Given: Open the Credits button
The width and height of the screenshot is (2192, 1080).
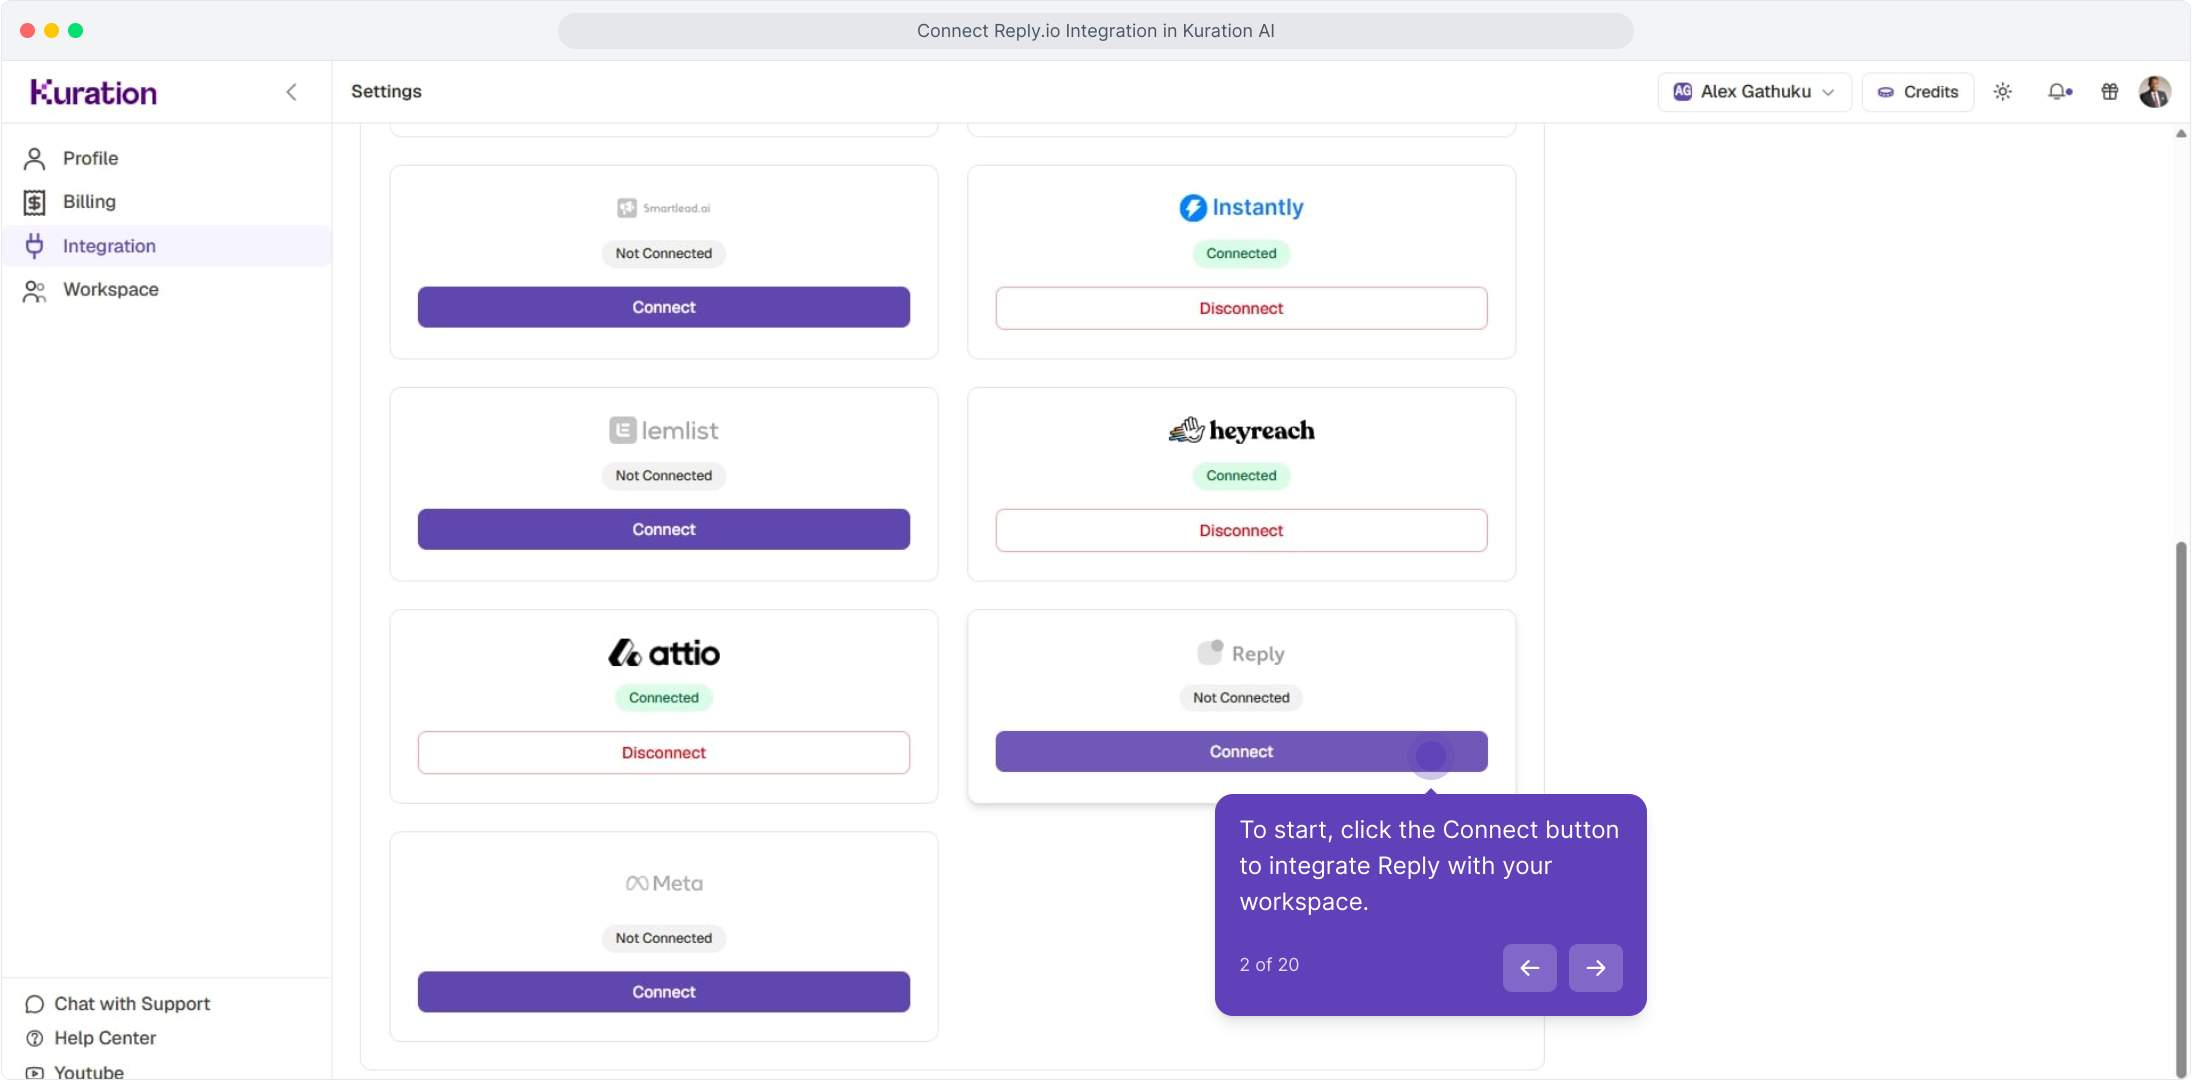Looking at the screenshot, I should tap(1917, 92).
